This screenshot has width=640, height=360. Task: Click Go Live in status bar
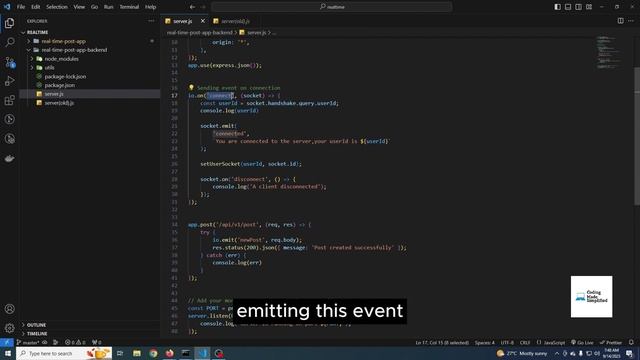tap(582, 342)
